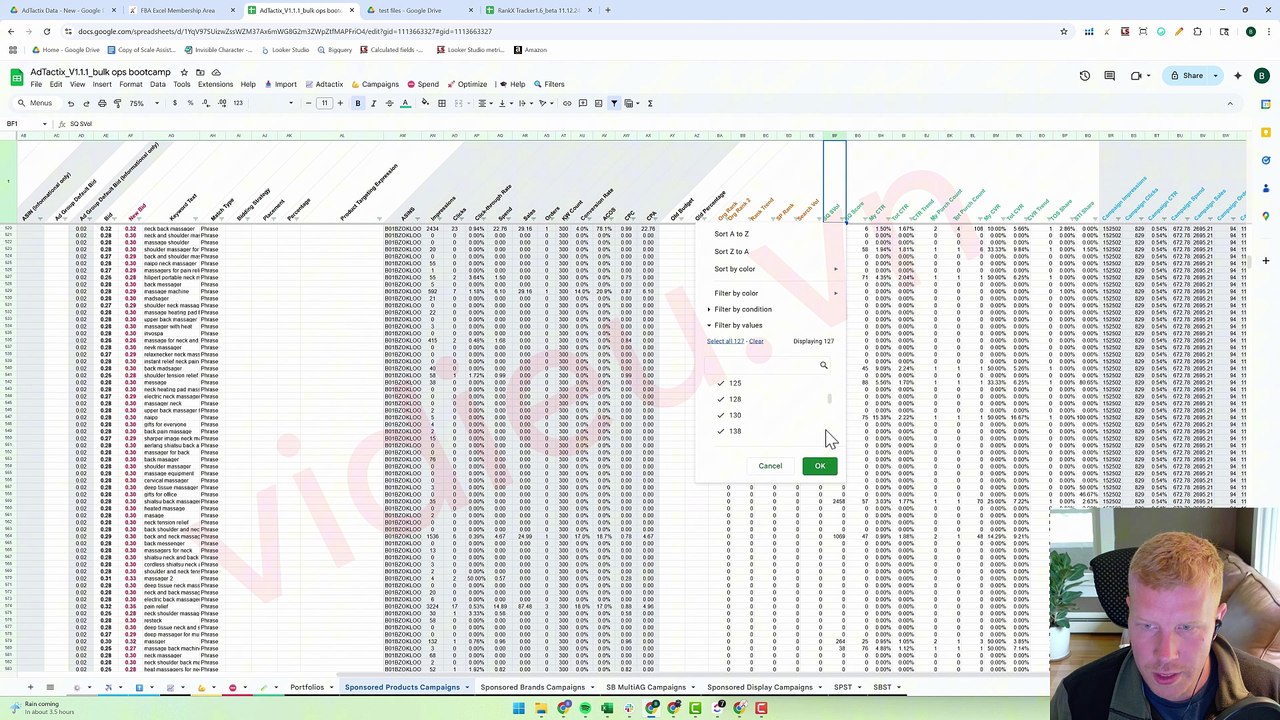Bookmark this page with star icon

tap(1064, 31)
